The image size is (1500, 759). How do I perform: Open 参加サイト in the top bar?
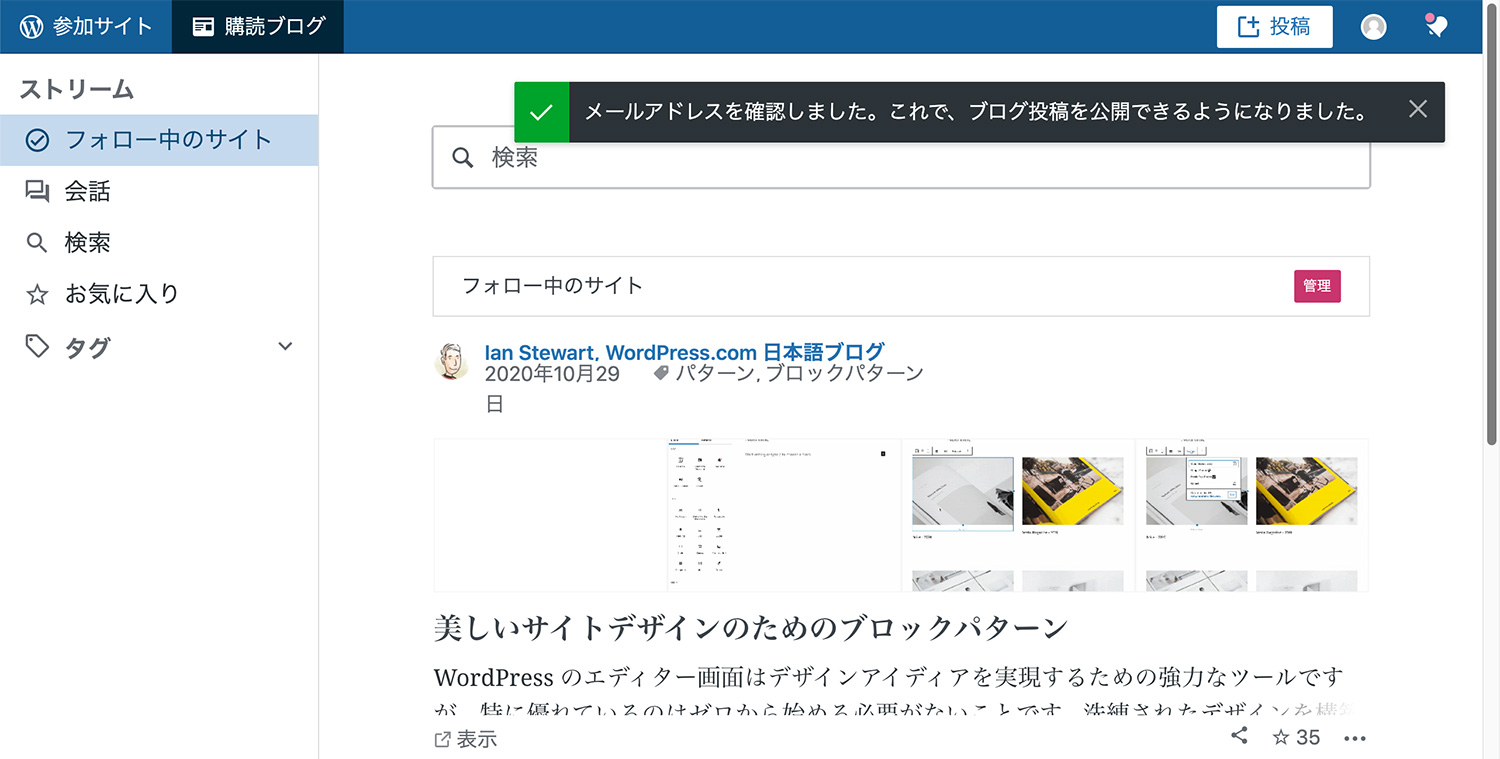point(86,27)
